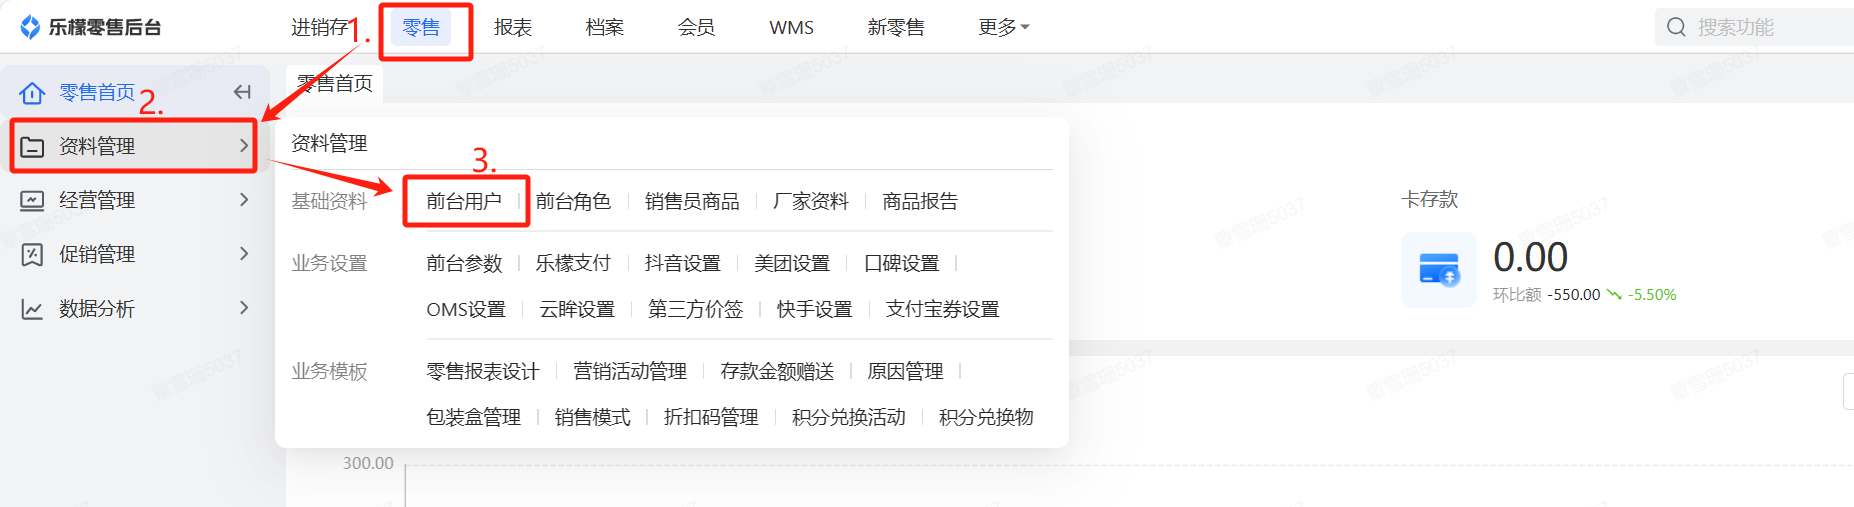Open 包装盒管理 link
Screen dimensions: 1854x507
coord(474,417)
